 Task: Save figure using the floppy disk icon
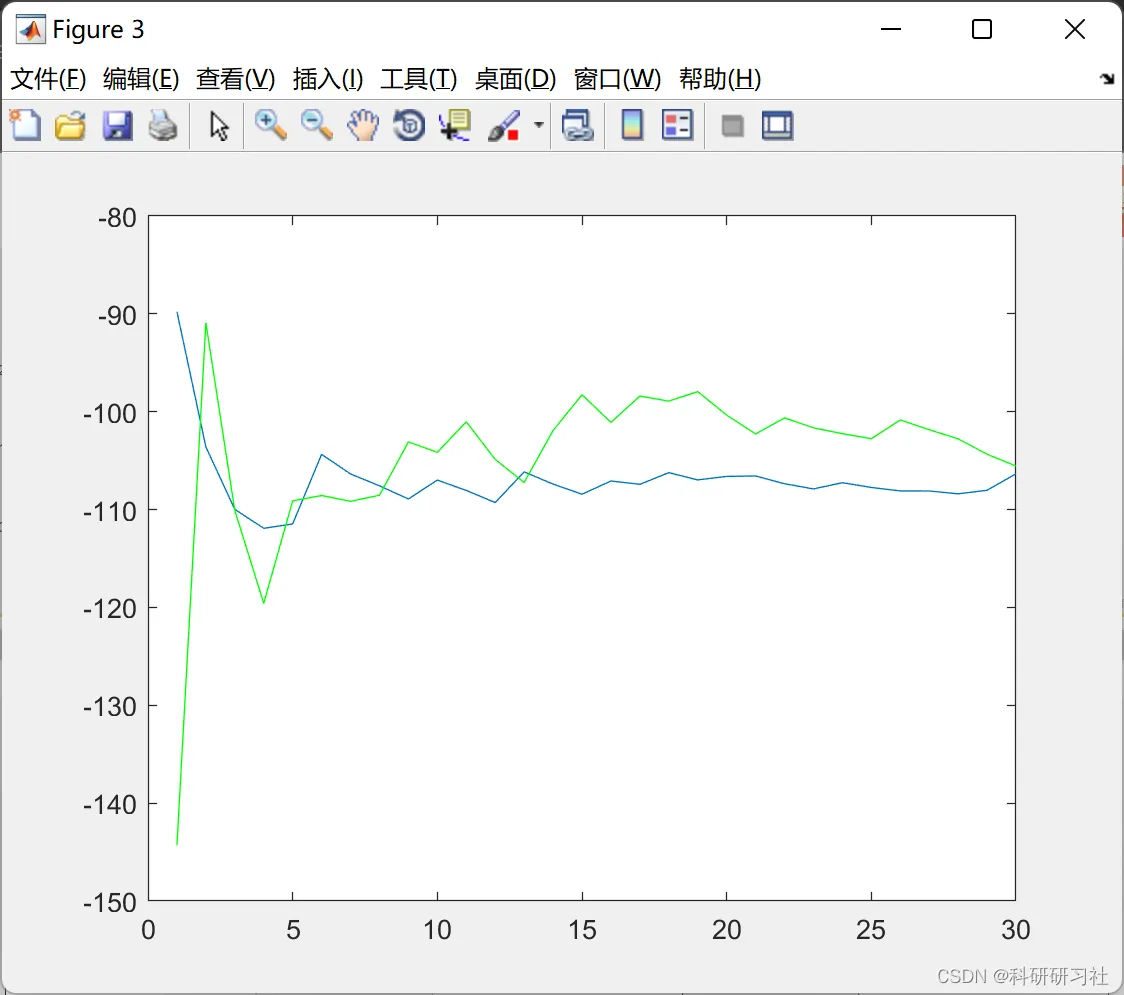[117, 125]
